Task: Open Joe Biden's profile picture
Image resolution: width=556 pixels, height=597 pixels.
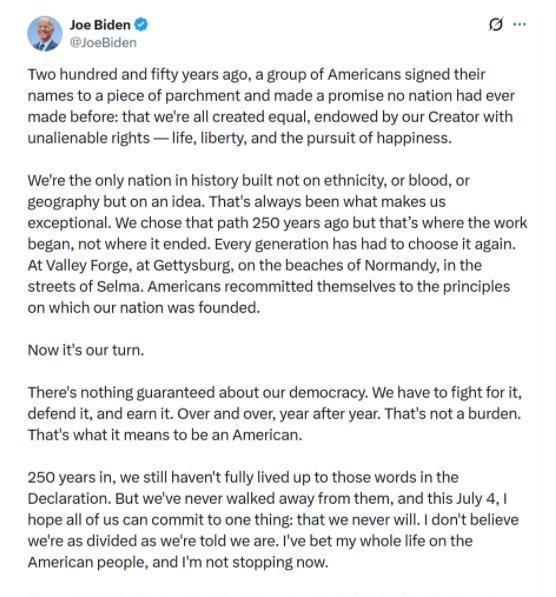Action: (45, 34)
